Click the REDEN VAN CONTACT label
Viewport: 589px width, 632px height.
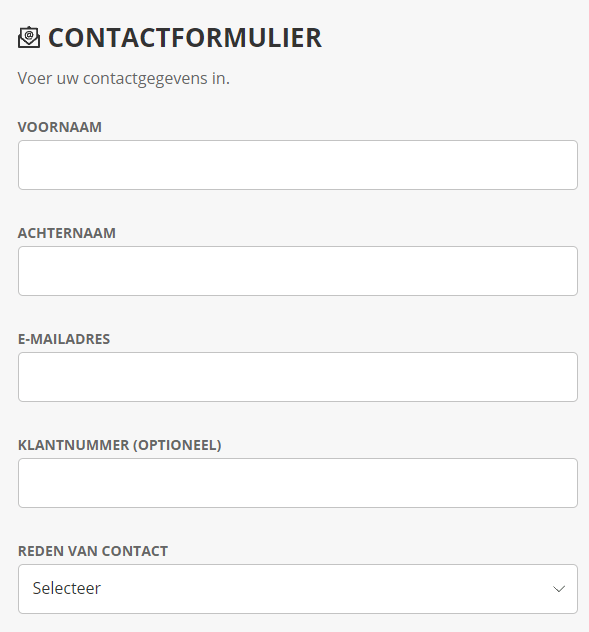pyautogui.click(x=93, y=551)
